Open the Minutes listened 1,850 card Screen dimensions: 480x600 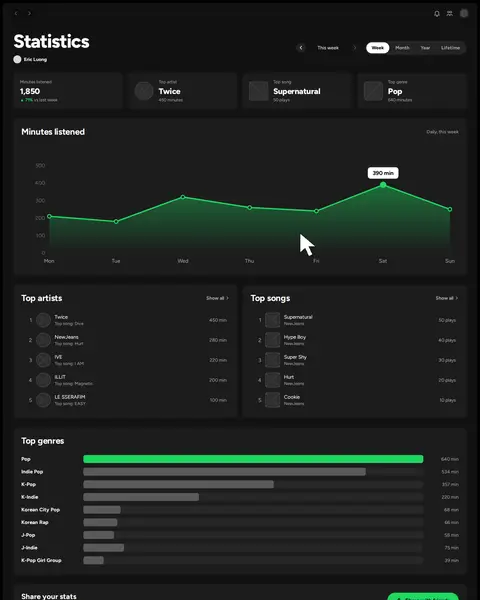[x=68, y=91]
